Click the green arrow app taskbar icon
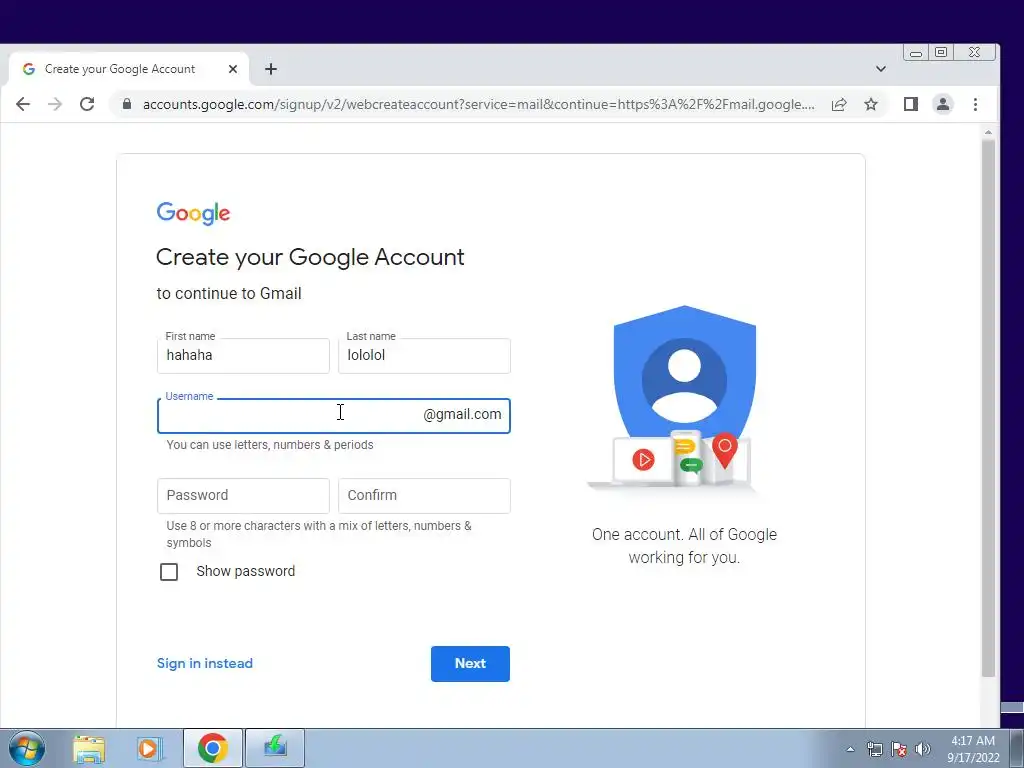Viewport: 1024px width, 768px height. [275, 748]
